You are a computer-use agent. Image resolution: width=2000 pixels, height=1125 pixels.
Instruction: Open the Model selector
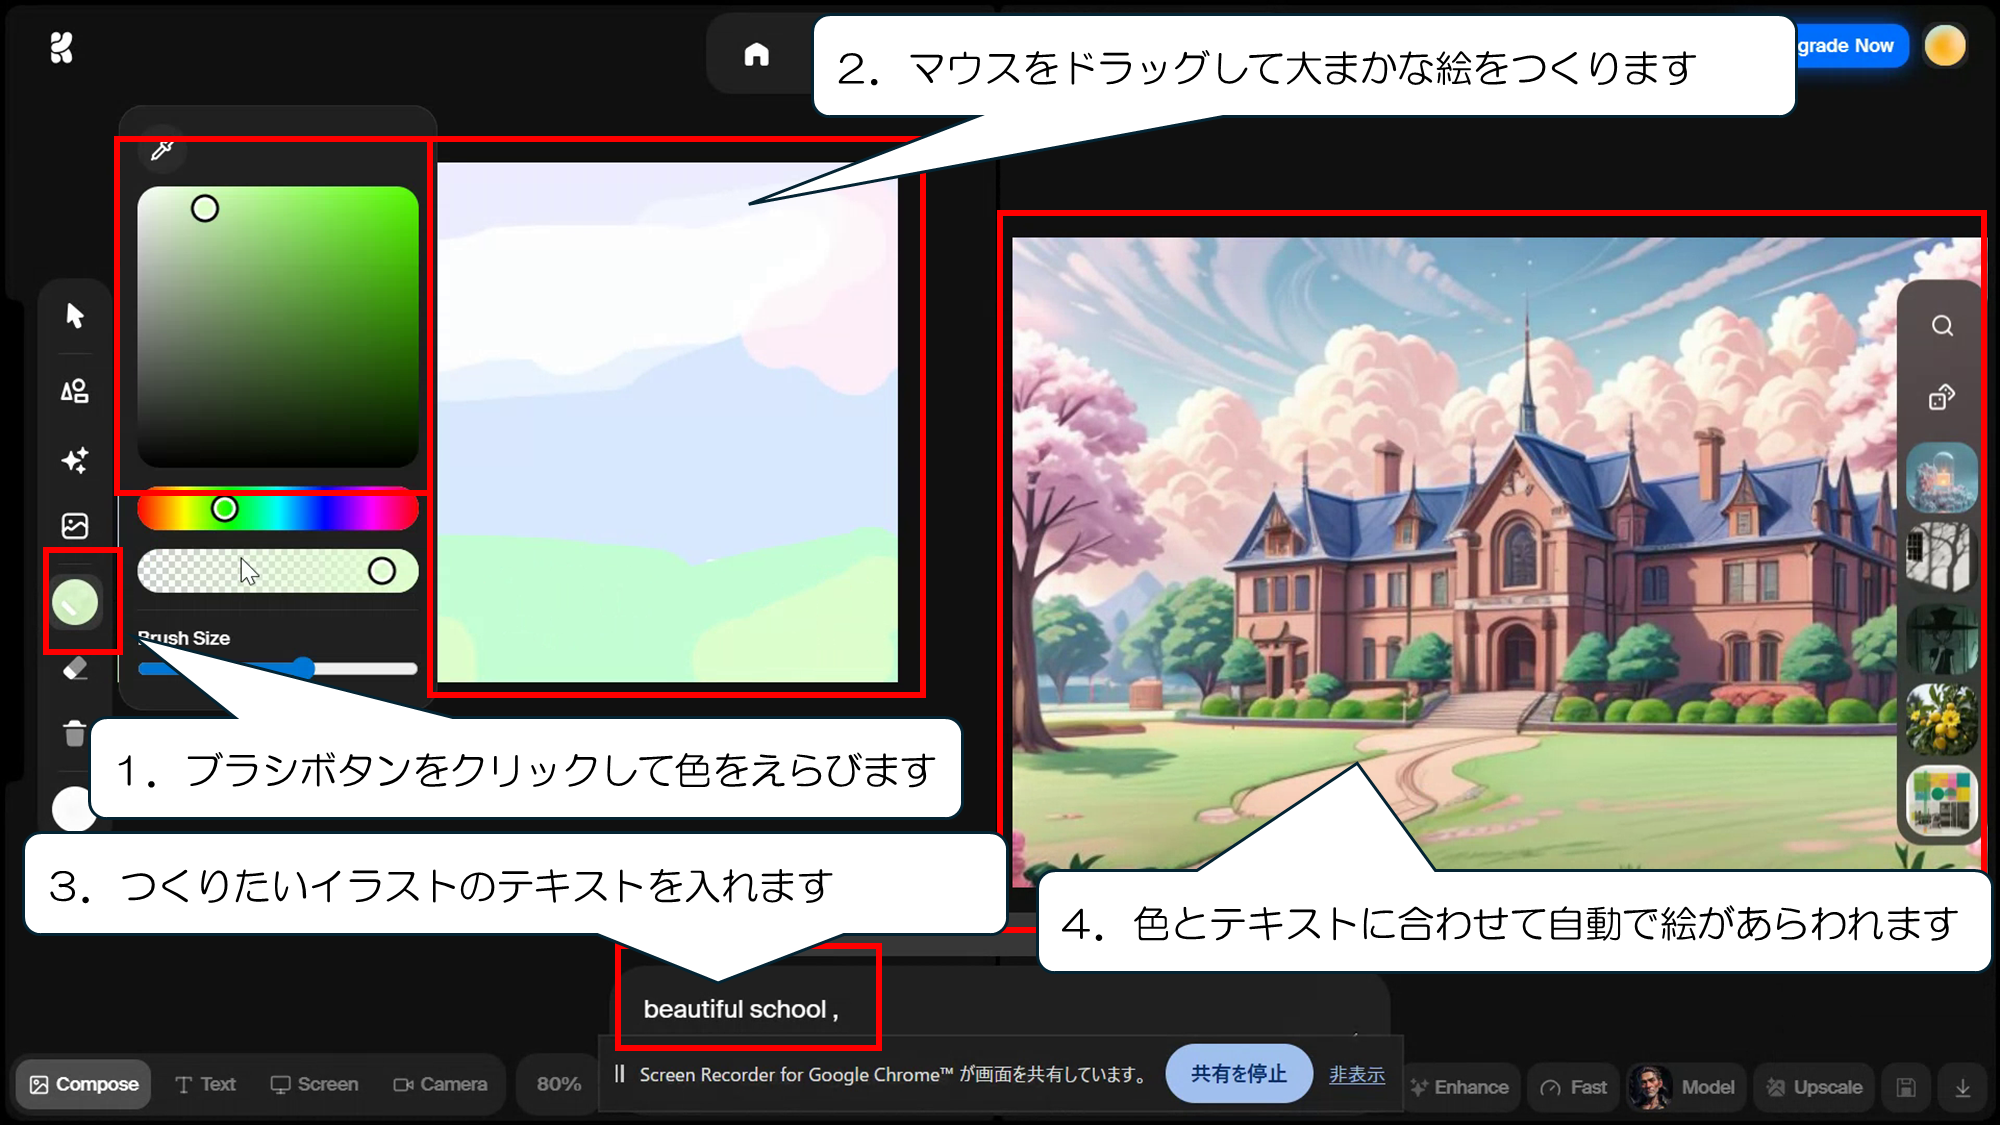pos(1686,1087)
